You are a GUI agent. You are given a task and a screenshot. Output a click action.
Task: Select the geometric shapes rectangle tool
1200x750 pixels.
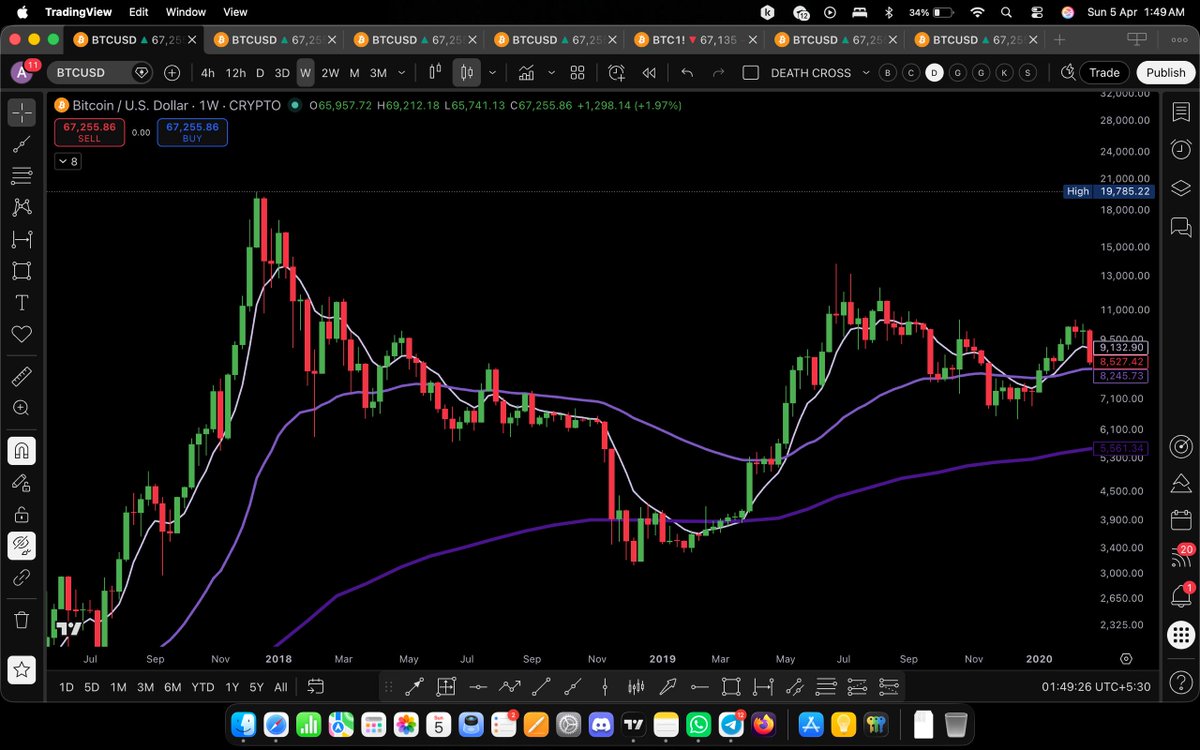click(x=22, y=271)
